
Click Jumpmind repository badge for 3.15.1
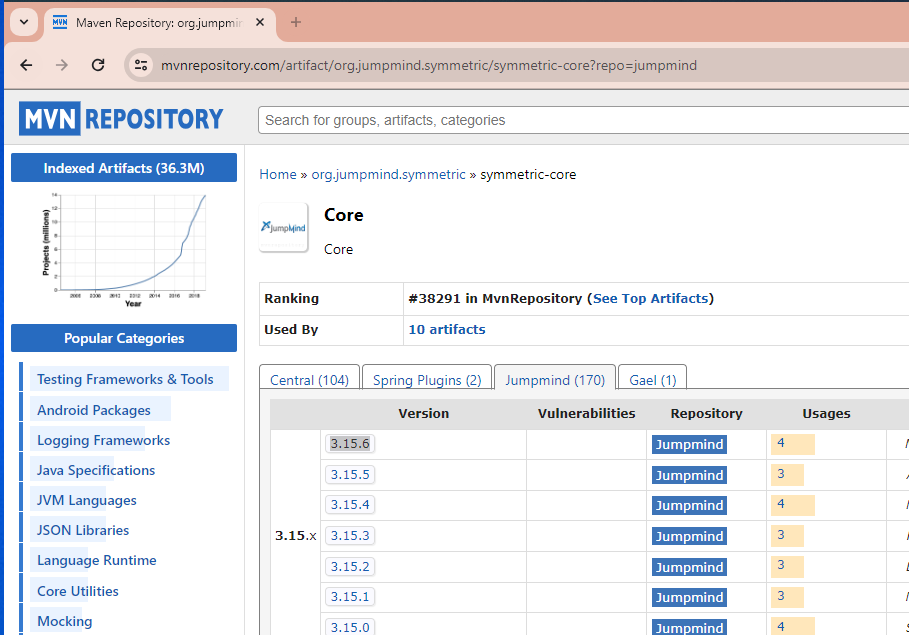point(689,597)
